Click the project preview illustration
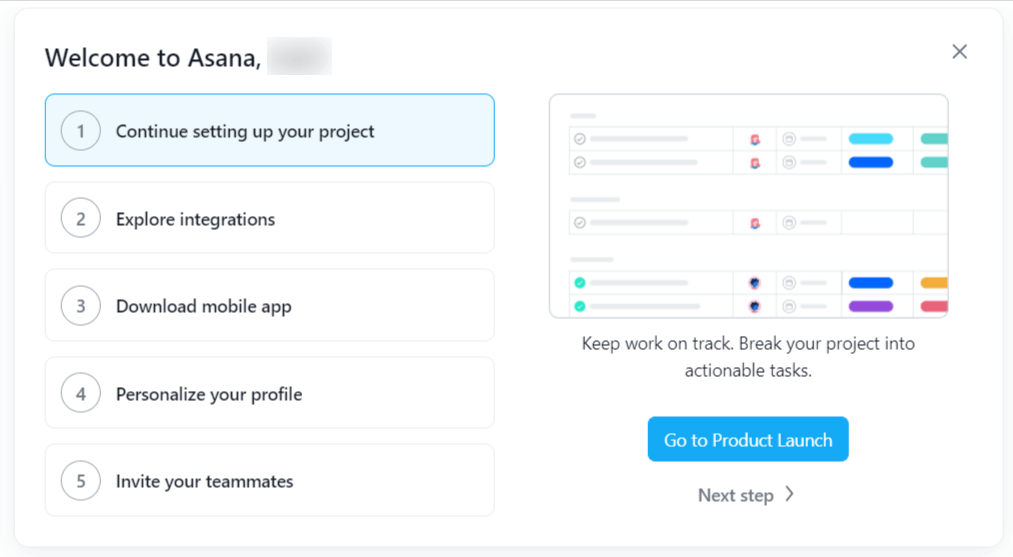 tap(748, 206)
